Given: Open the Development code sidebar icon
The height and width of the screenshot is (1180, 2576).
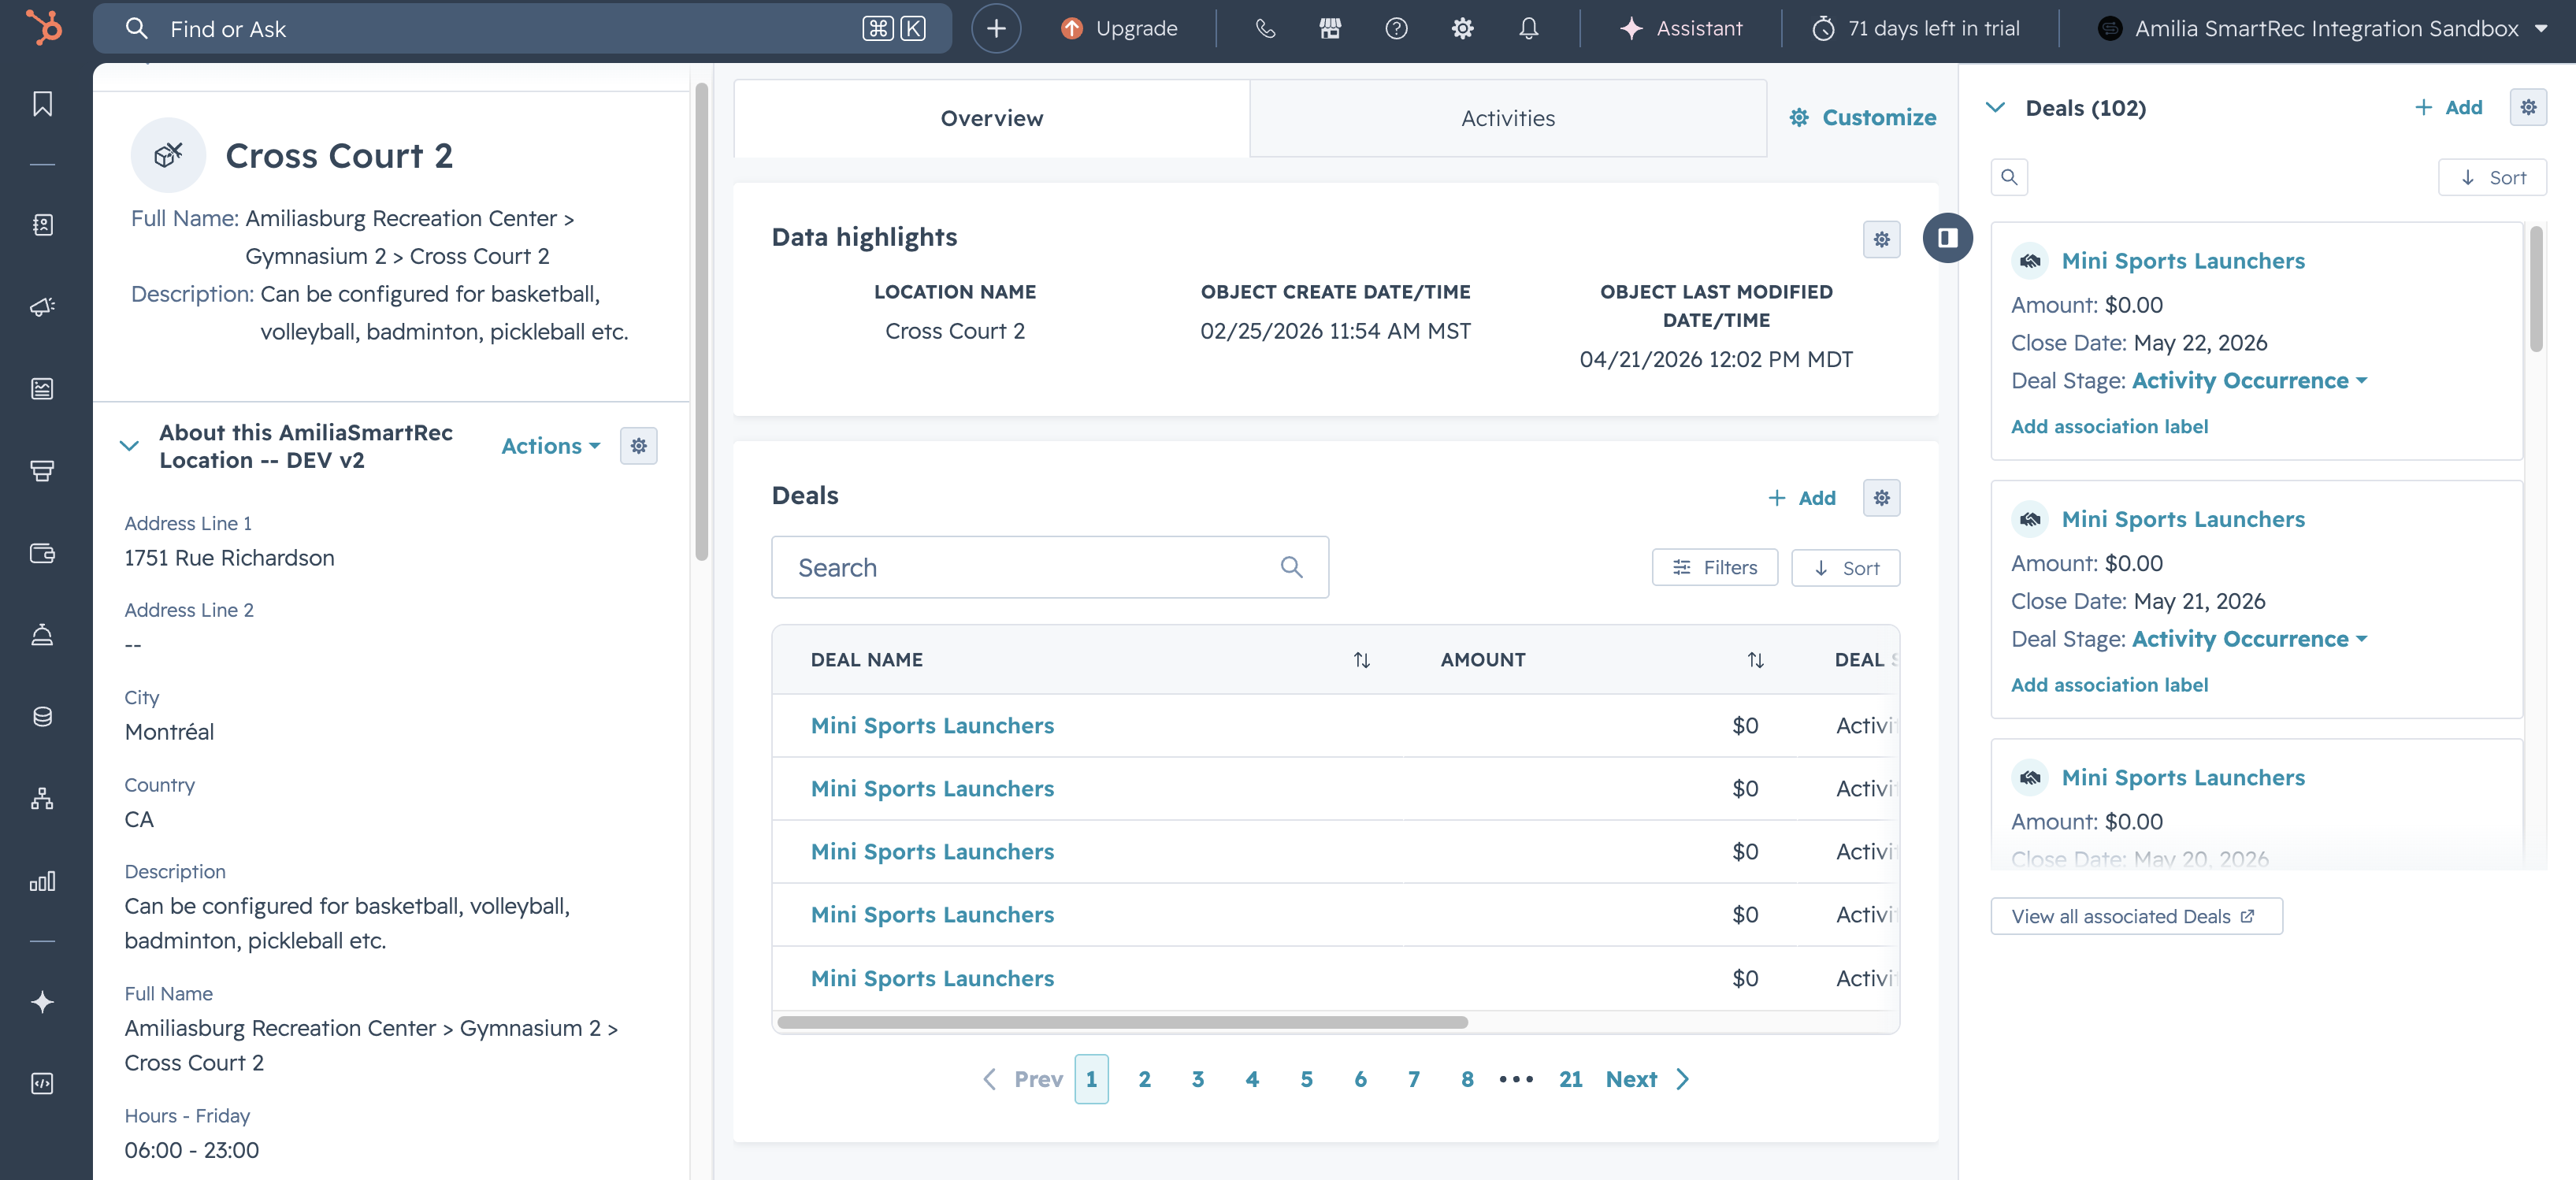Looking at the screenshot, I should coord(42,1084).
